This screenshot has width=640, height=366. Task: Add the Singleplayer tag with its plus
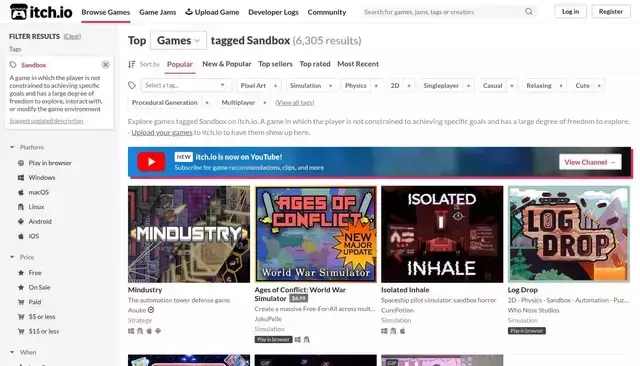coord(469,86)
